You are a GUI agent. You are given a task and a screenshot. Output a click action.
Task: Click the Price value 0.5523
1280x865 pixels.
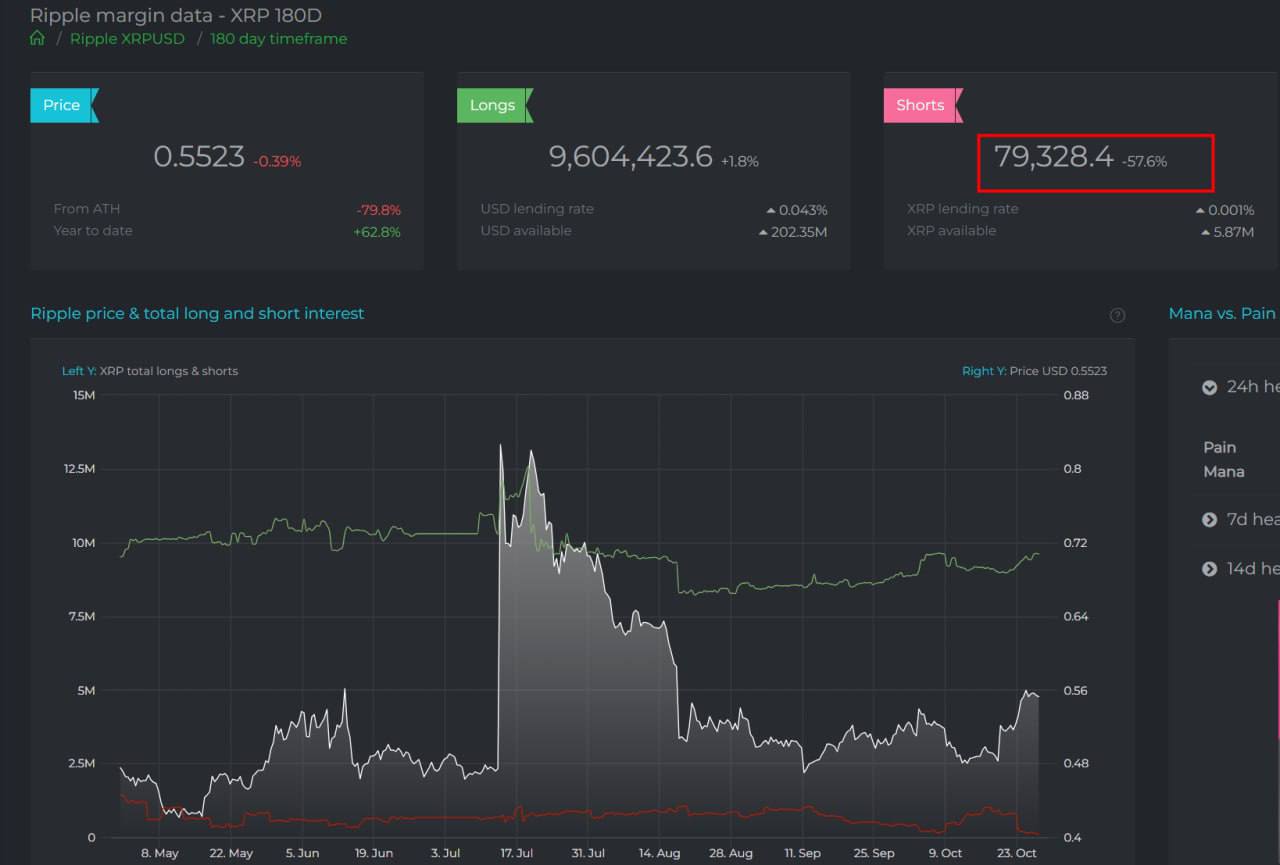pos(199,156)
